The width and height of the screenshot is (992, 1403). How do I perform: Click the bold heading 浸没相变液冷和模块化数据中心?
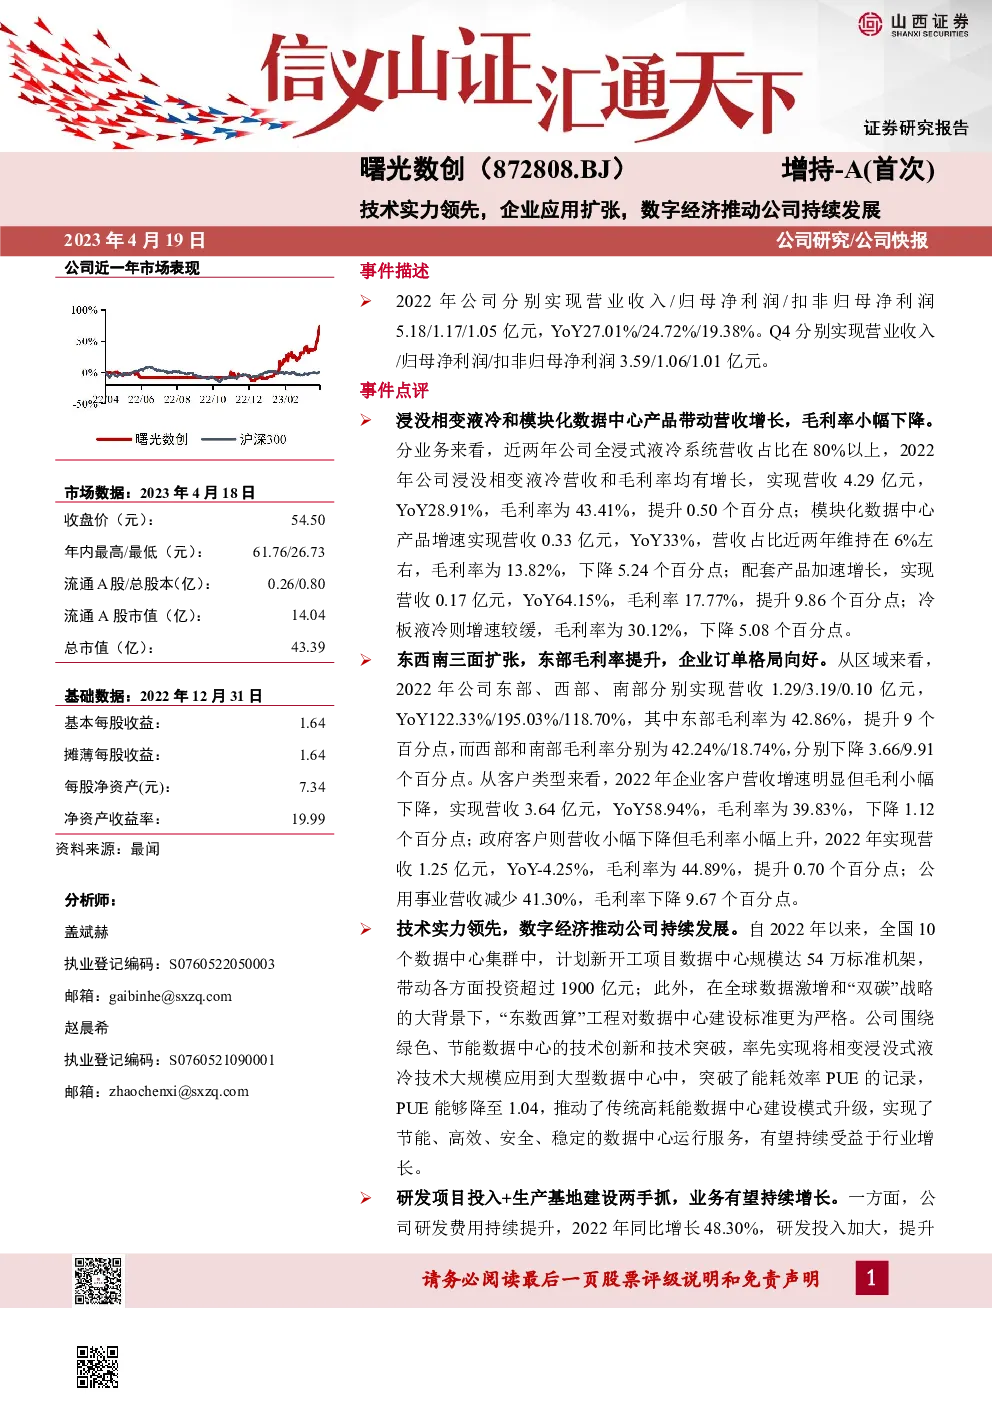(666, 421)
